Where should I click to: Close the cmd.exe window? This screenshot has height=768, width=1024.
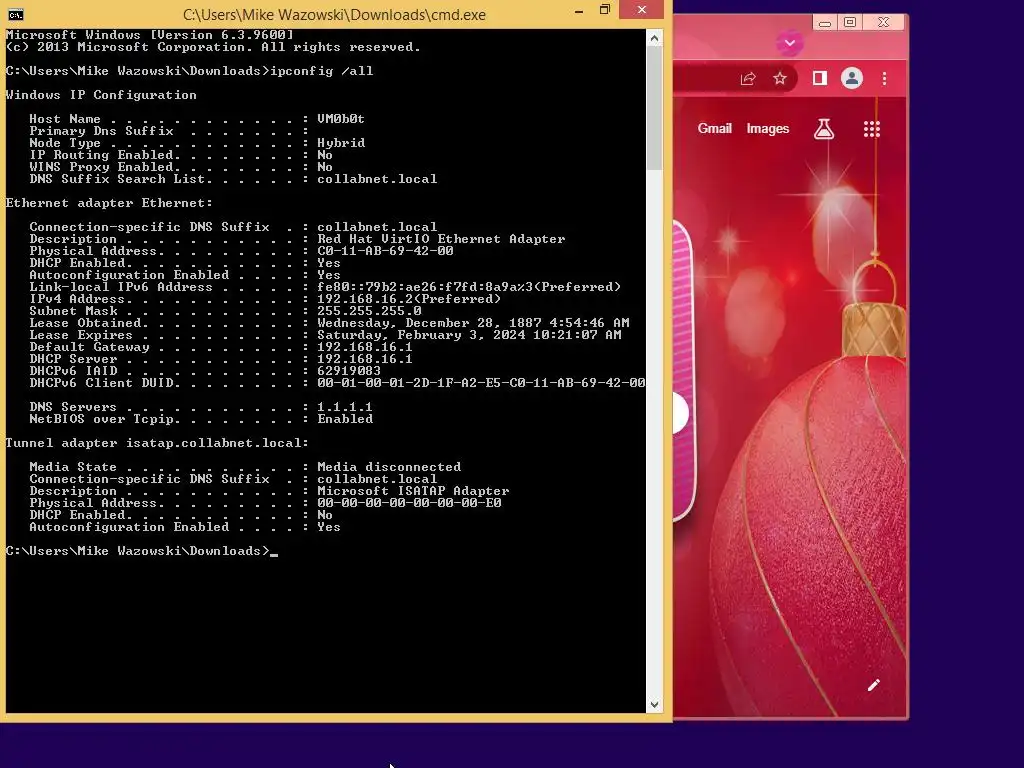coord(641,9)
